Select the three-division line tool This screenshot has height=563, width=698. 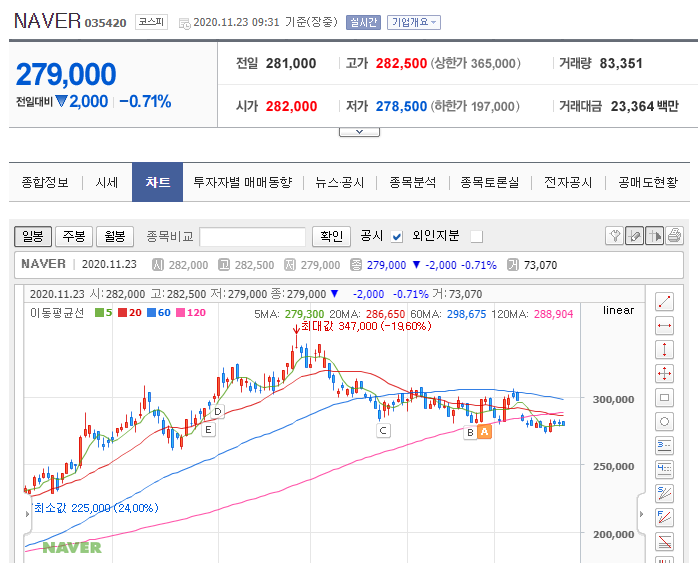664,446
